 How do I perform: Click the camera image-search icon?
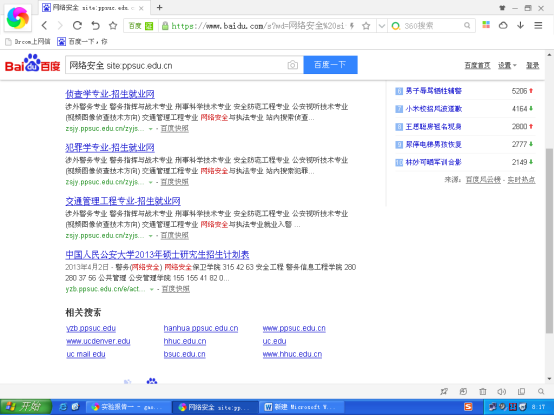[293, 65]
